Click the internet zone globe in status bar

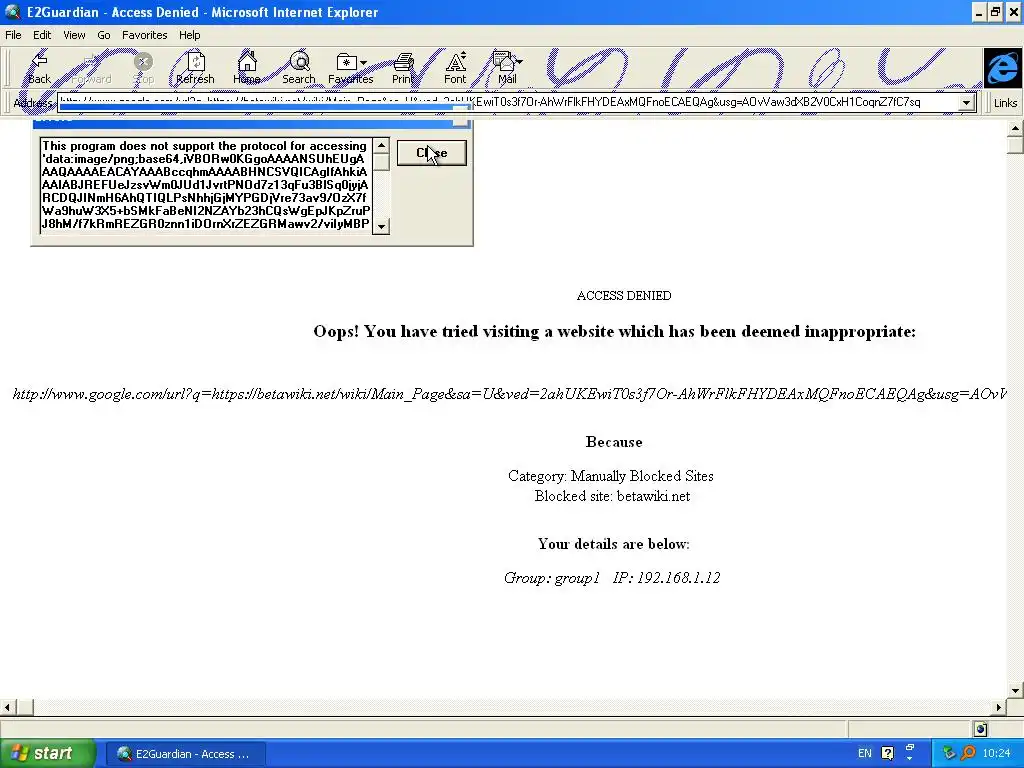tap(980, 729)
